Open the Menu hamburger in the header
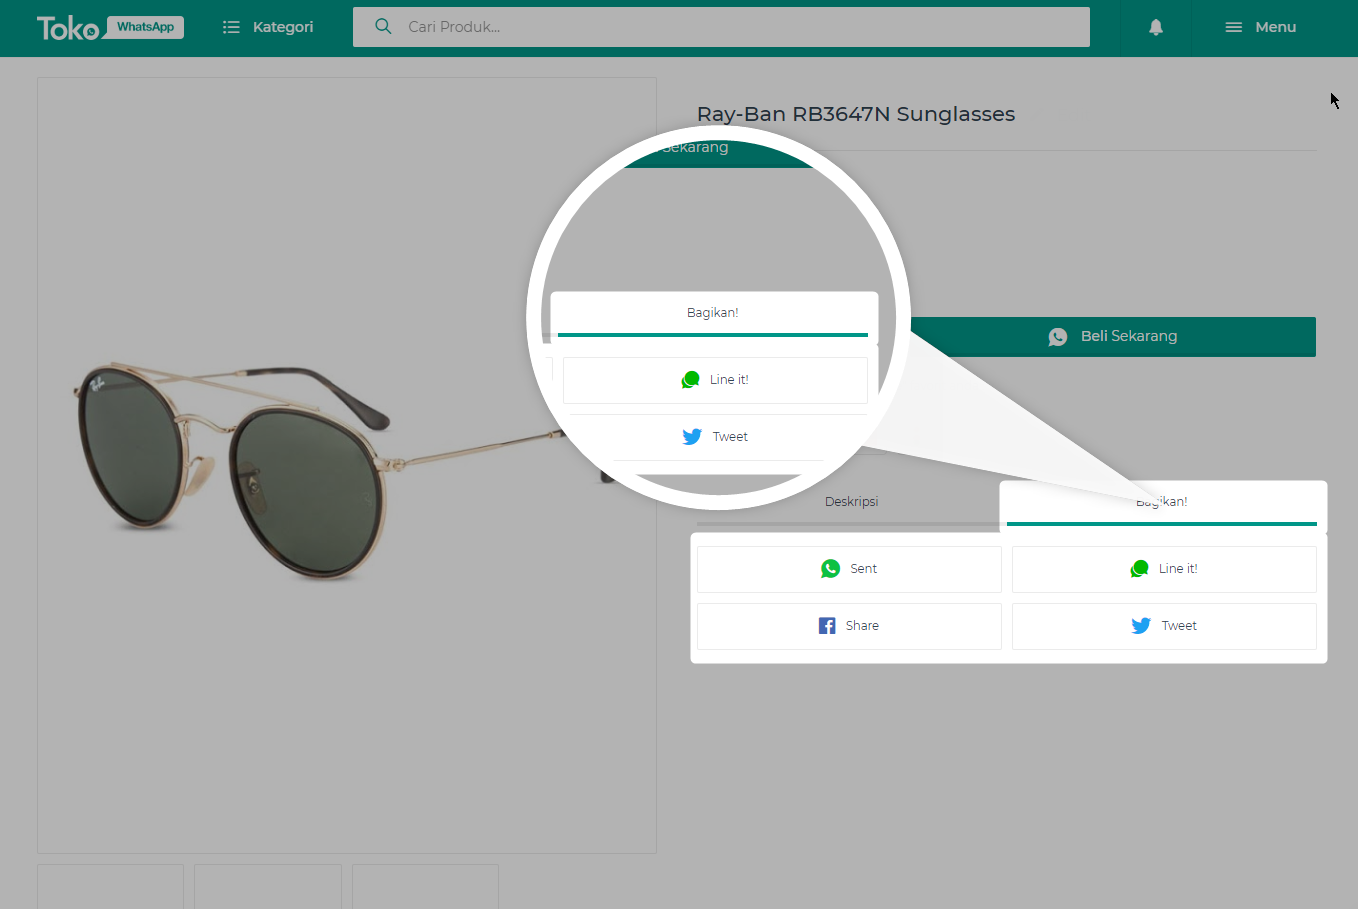The width and height of the screenshot is (1358, 909). (x=1260, y=27)
